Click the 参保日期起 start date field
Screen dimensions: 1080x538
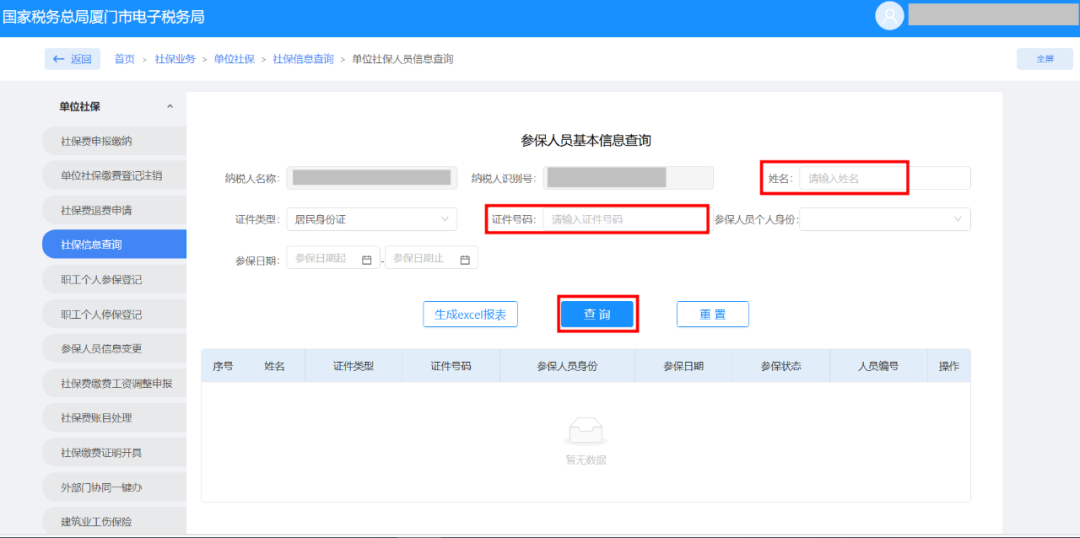(x=333, y=258)
